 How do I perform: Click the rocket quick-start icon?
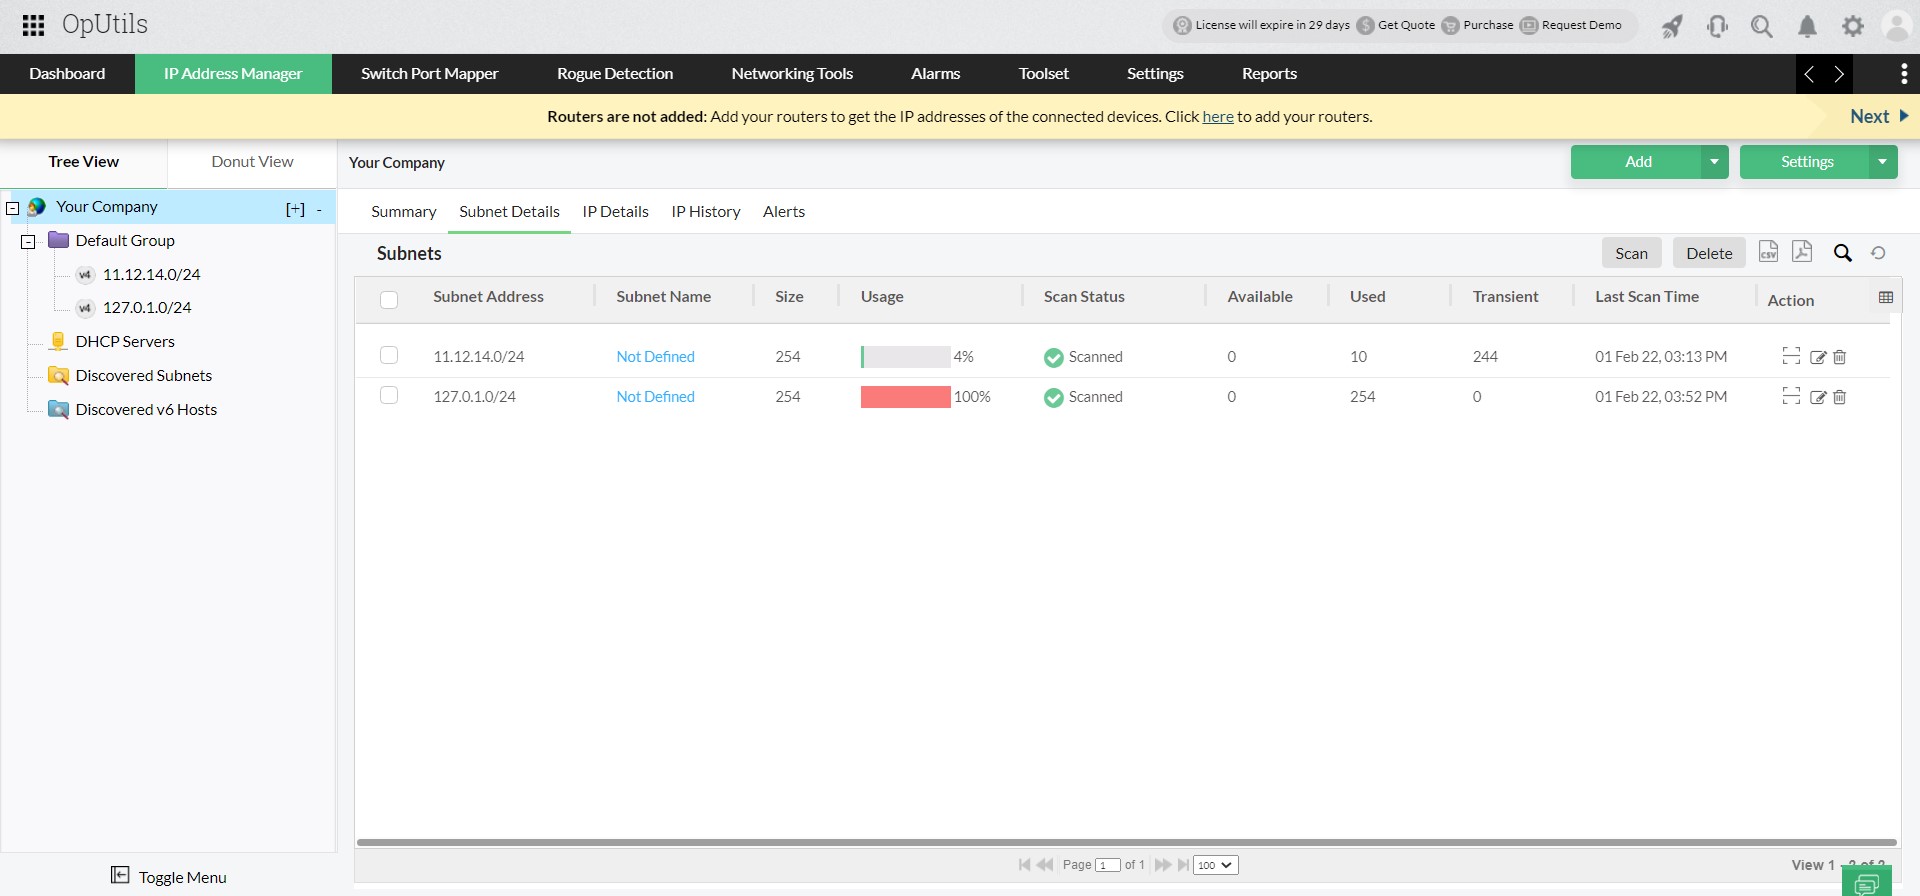pyautogui.click(x=1672, y=26)
